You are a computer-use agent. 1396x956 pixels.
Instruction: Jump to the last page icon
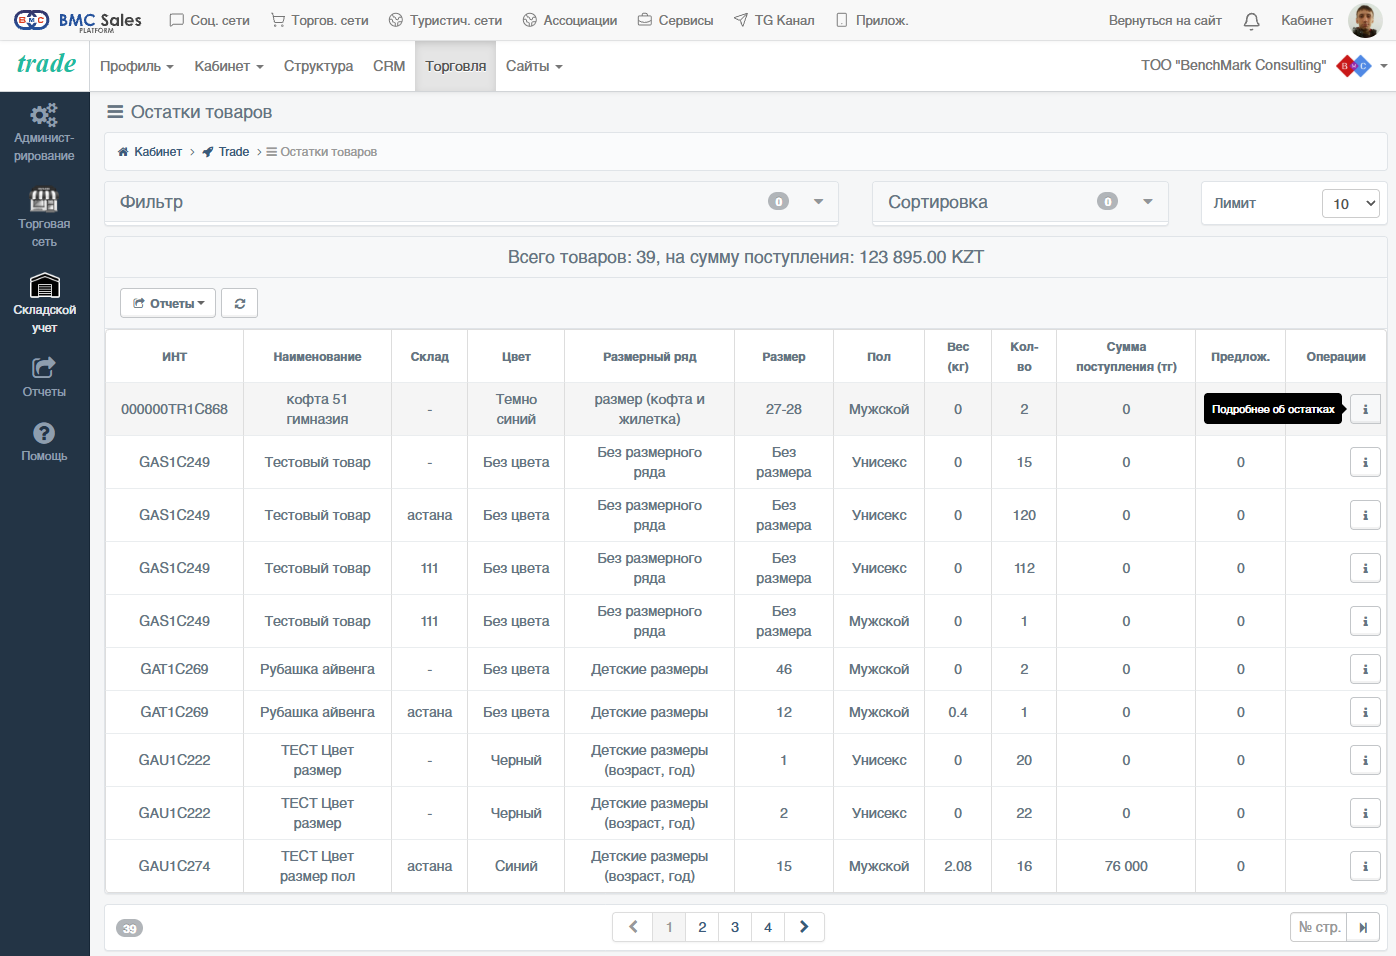click(1363, 927)
